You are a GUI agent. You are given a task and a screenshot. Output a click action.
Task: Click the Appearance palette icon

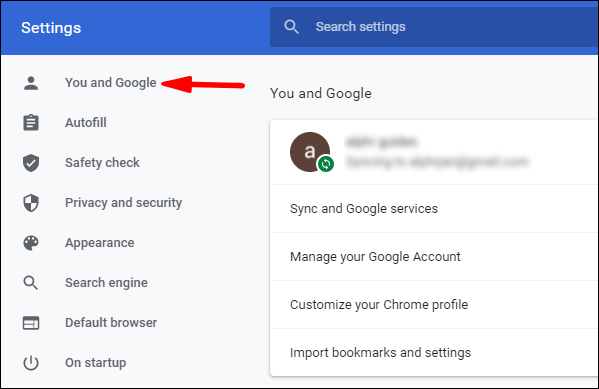[x=31, y=243]
